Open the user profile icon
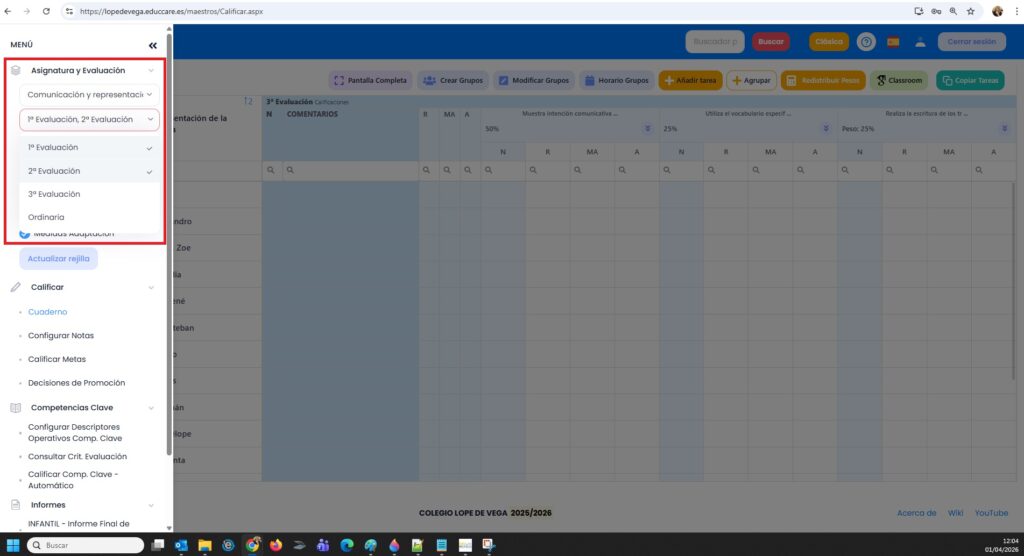Image resolution: width=1024 pixels, height=556 pixels. point(920,42)
